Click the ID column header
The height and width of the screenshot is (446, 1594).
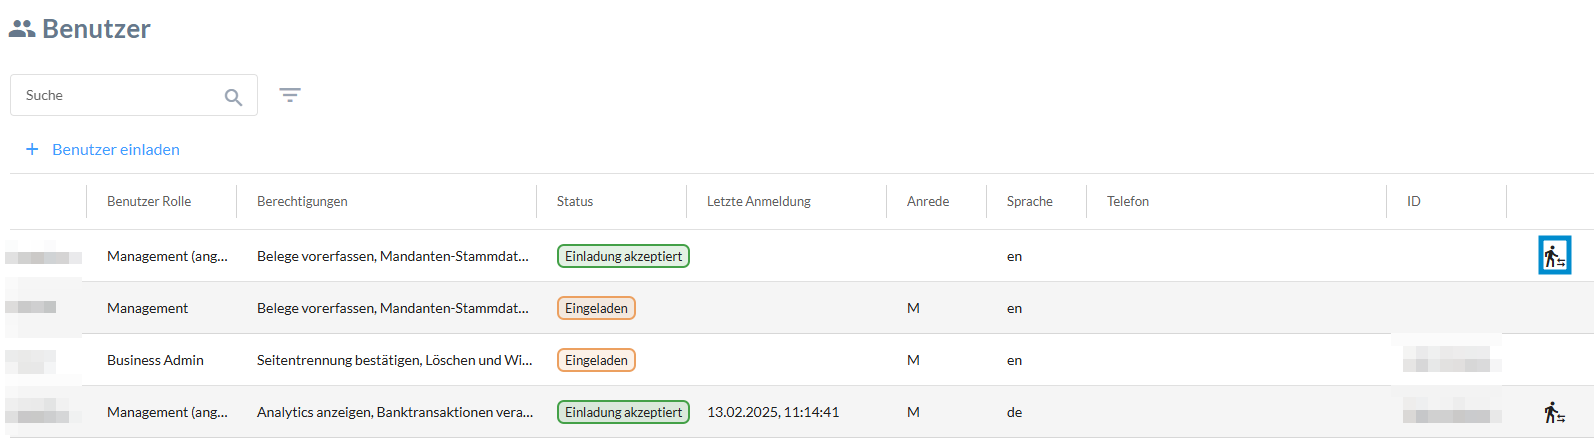tap(1414, 201)
